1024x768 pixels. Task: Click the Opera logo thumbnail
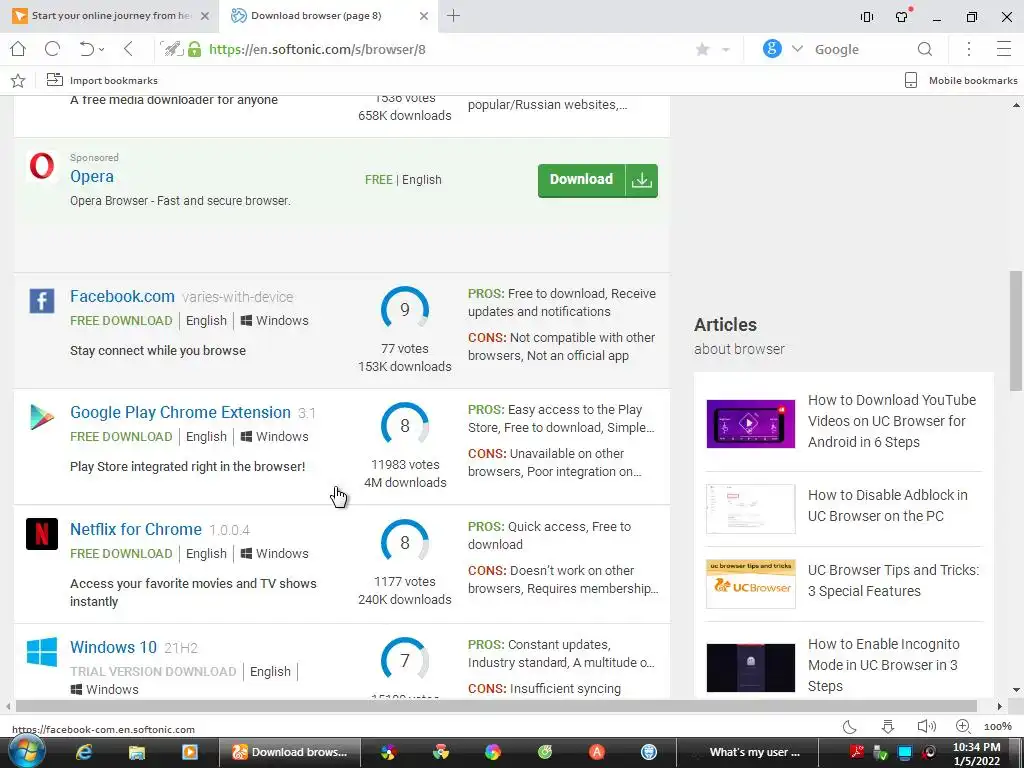[x=42, y=166]
